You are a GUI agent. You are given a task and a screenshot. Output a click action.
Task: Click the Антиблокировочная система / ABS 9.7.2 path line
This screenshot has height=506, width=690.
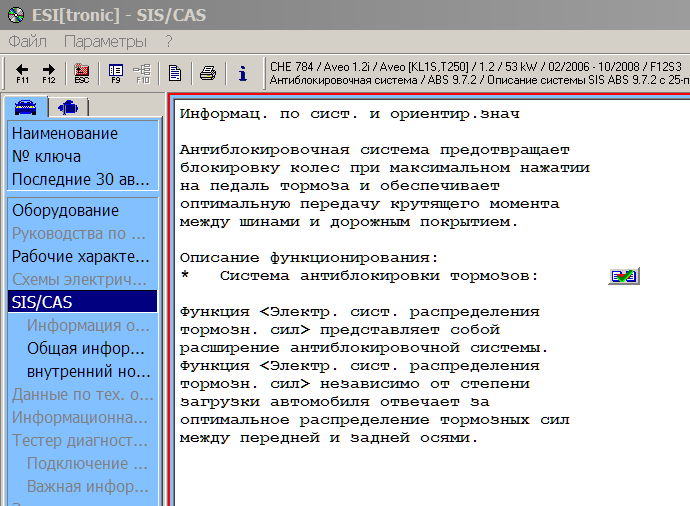(480, 80)
